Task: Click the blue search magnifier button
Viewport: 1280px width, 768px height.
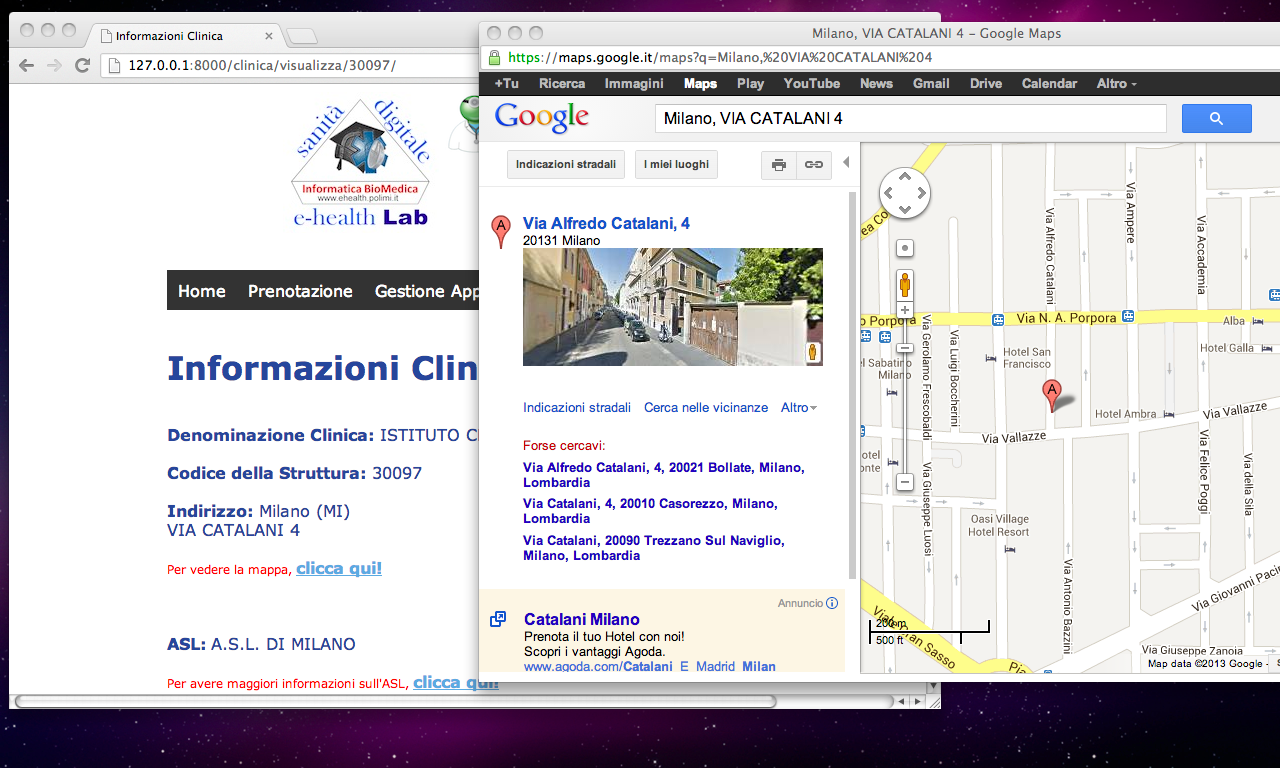Action: 1216,118
